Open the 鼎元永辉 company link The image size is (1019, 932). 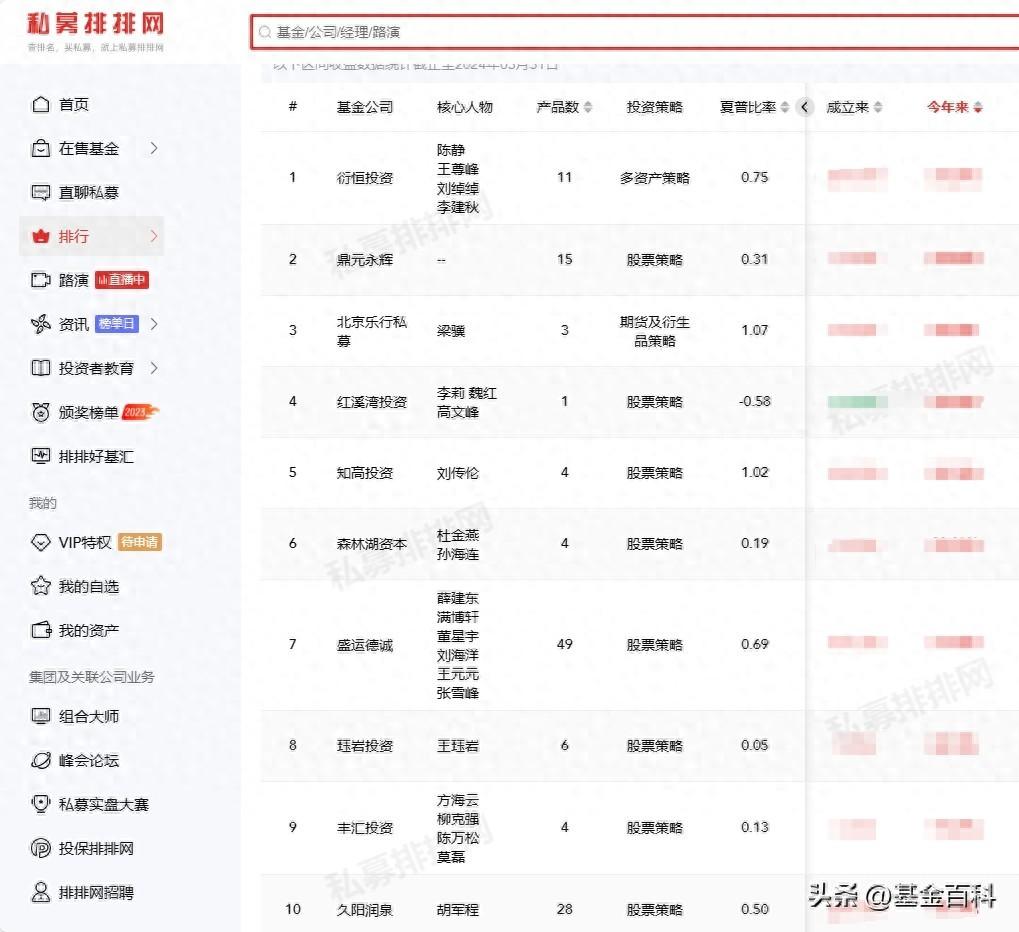coord(365,260)
